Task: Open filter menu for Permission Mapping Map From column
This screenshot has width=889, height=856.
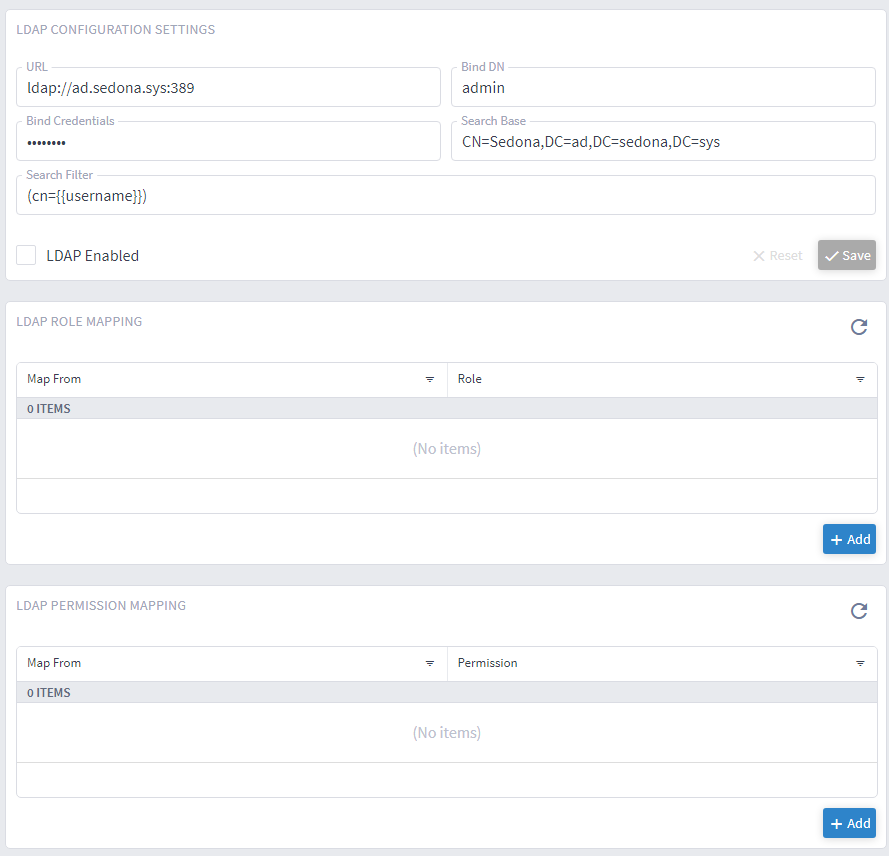Action: [430, 664]
